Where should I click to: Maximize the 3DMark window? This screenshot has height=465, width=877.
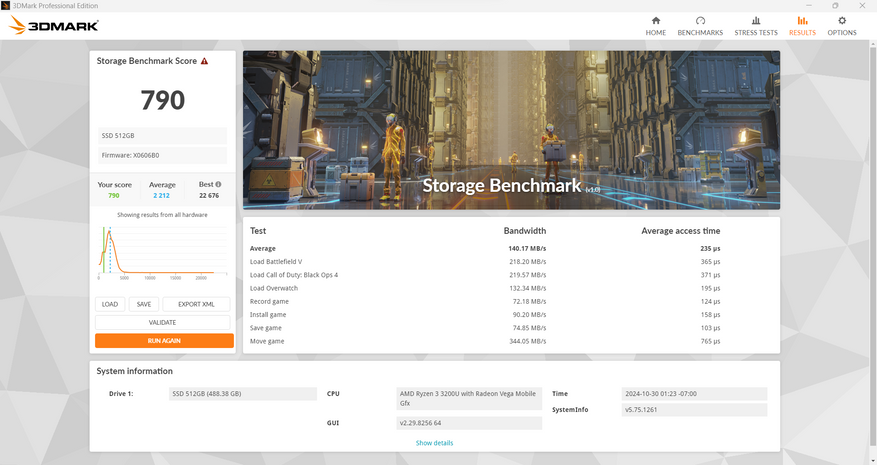pyautogui.click(x=835, y=5)
